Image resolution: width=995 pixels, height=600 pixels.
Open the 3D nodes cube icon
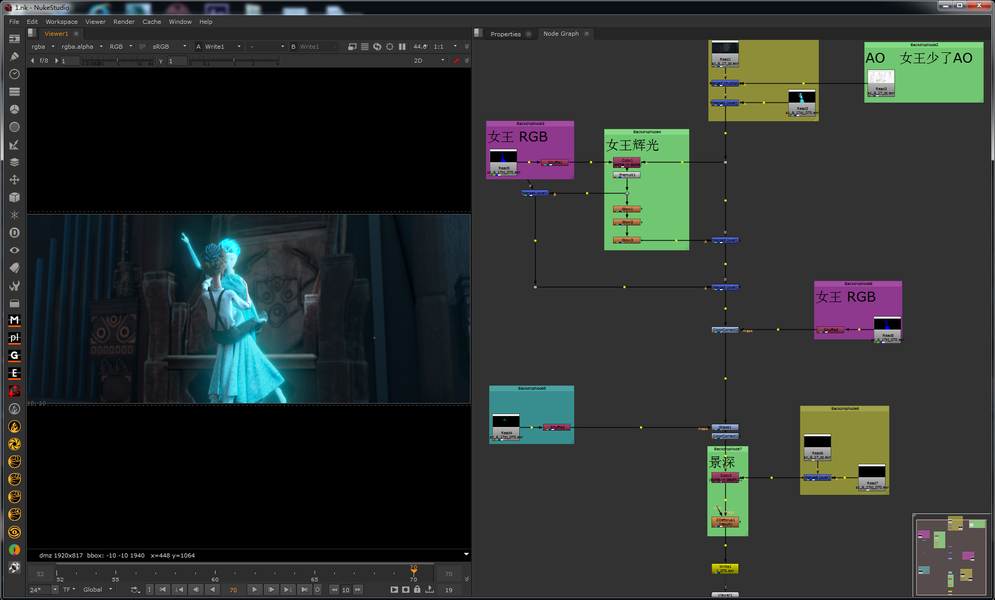(x=14, y=197)
